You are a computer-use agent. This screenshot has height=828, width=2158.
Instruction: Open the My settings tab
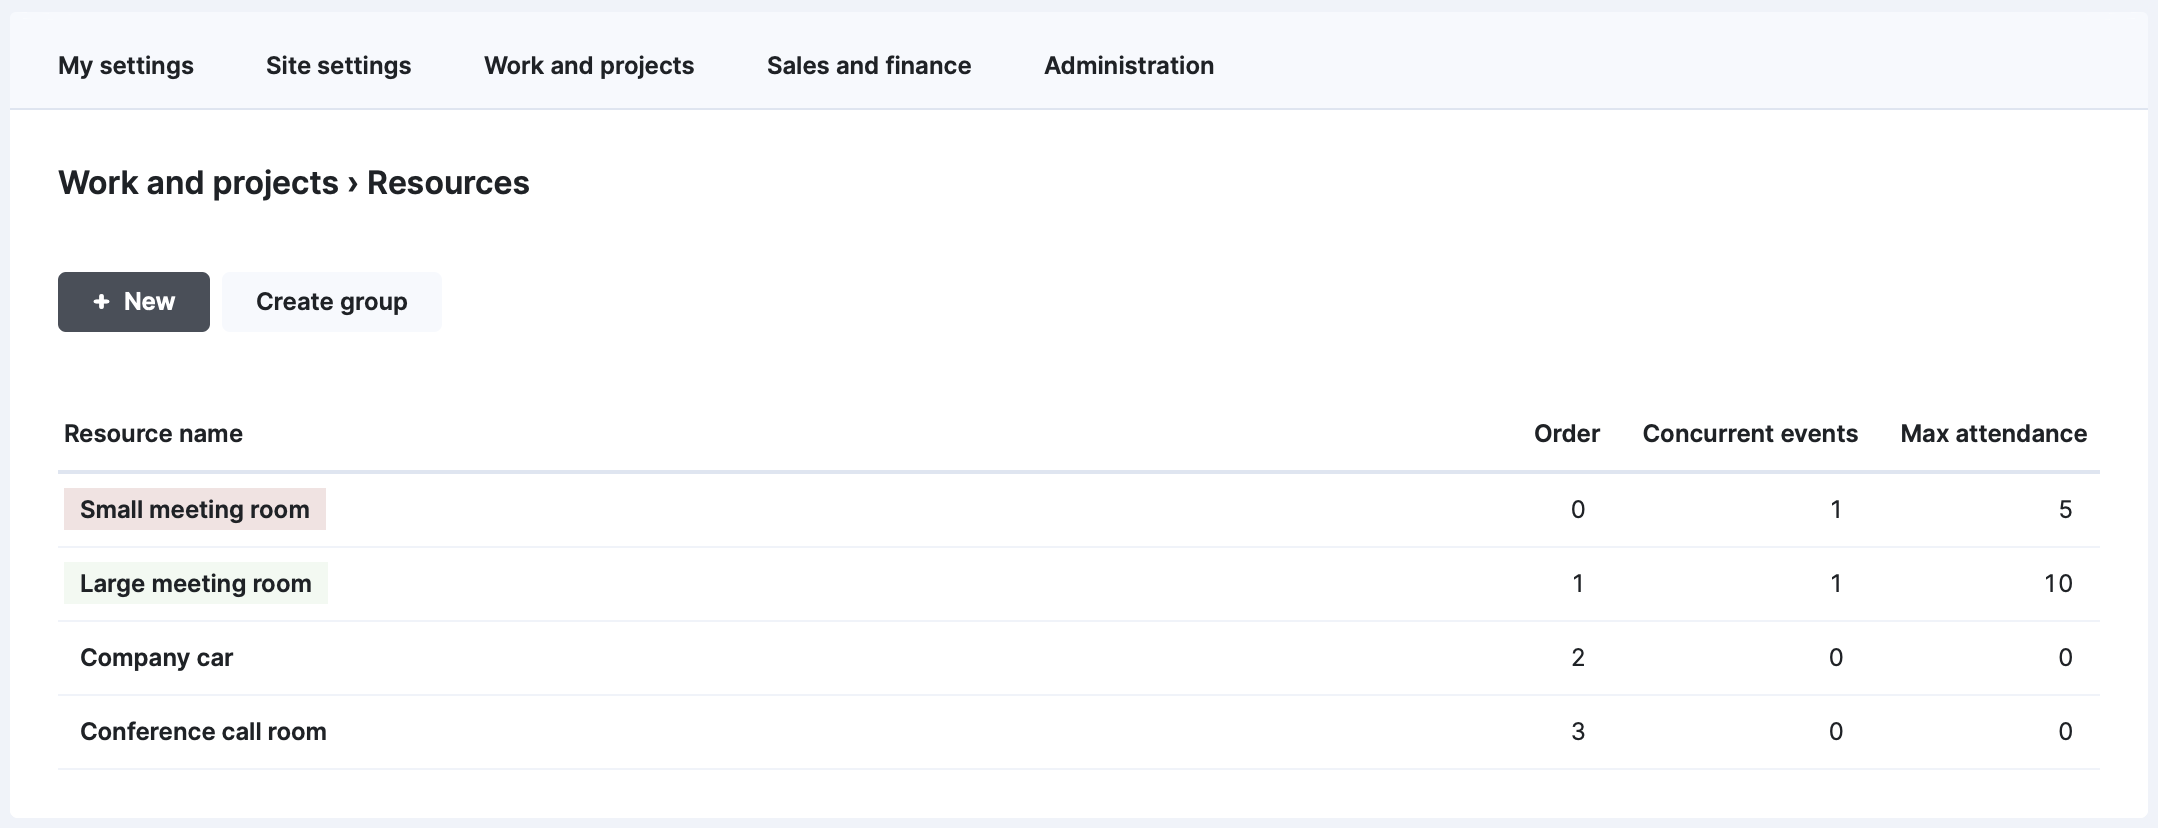coord(126,66)
